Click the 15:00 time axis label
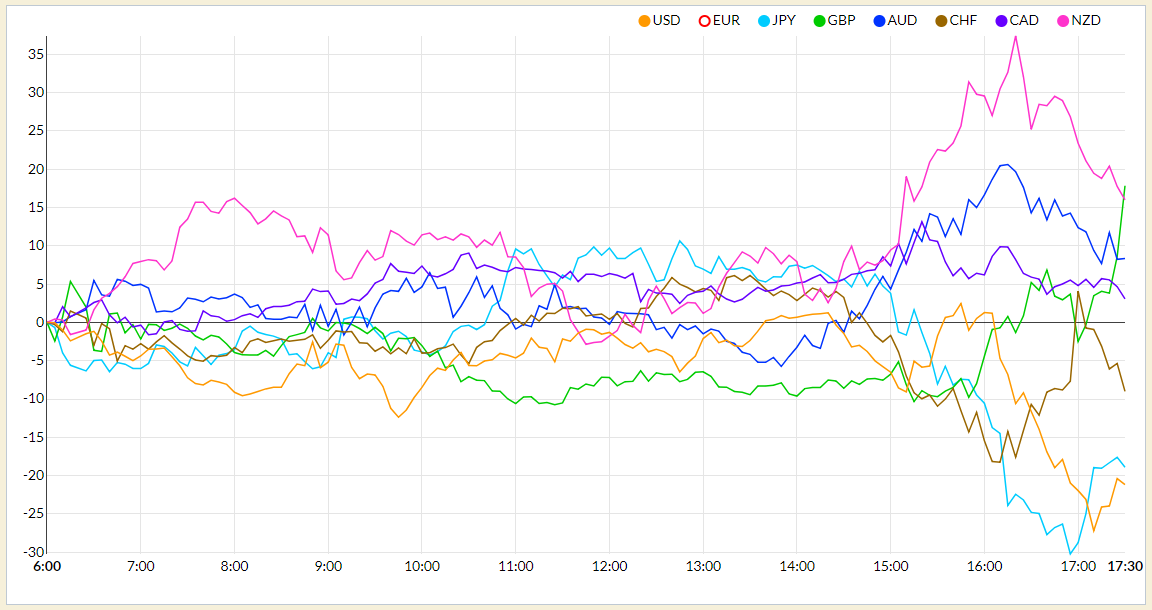The image size is (1152, 610). pos(890,566)
